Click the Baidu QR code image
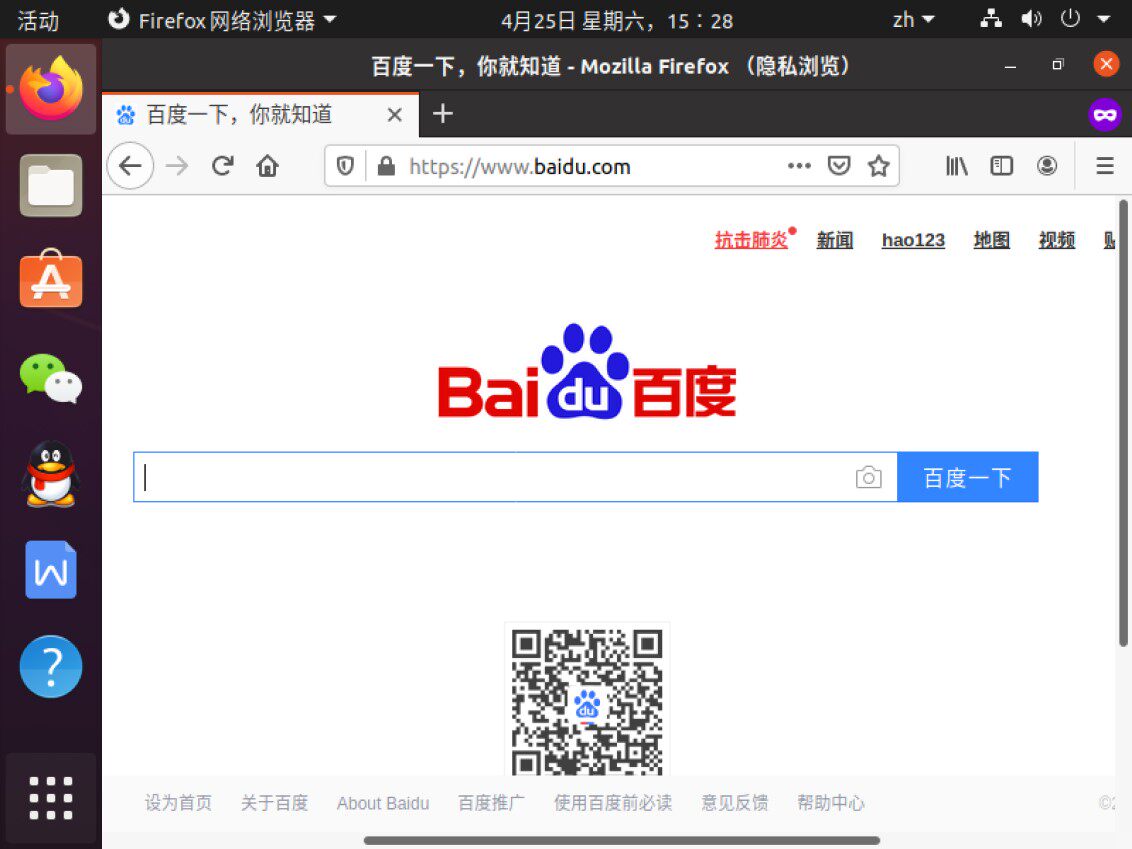Image resolution: width=1132 pixels, height=849 pixels. tap(587, 700)
